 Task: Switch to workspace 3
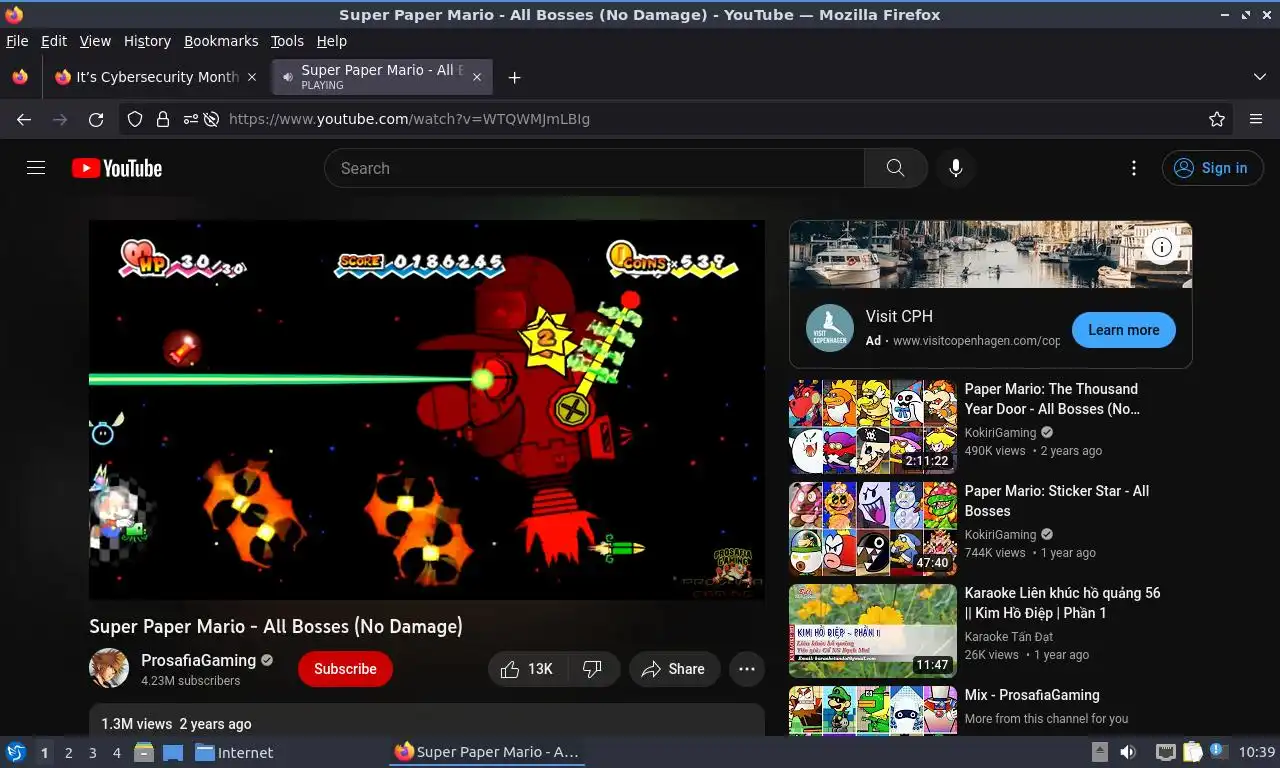coord(92,753)
